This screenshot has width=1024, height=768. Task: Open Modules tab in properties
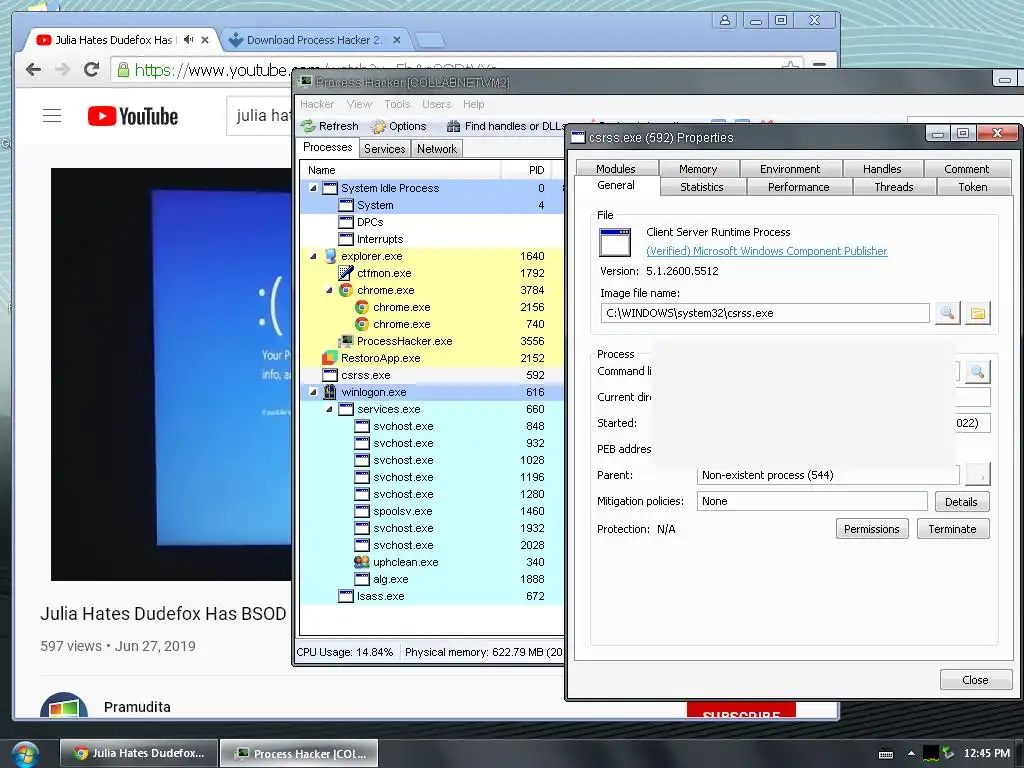(616, 168)
